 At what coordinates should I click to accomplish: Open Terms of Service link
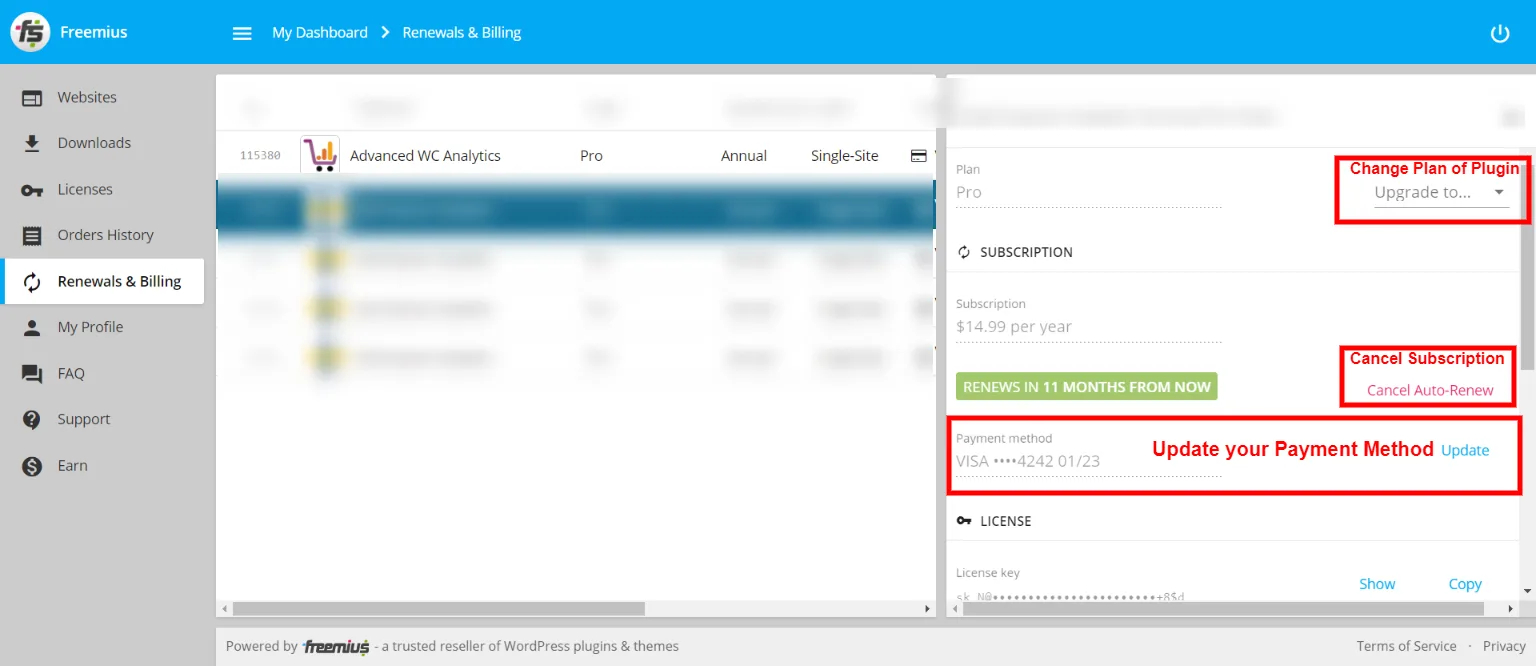1406,646
